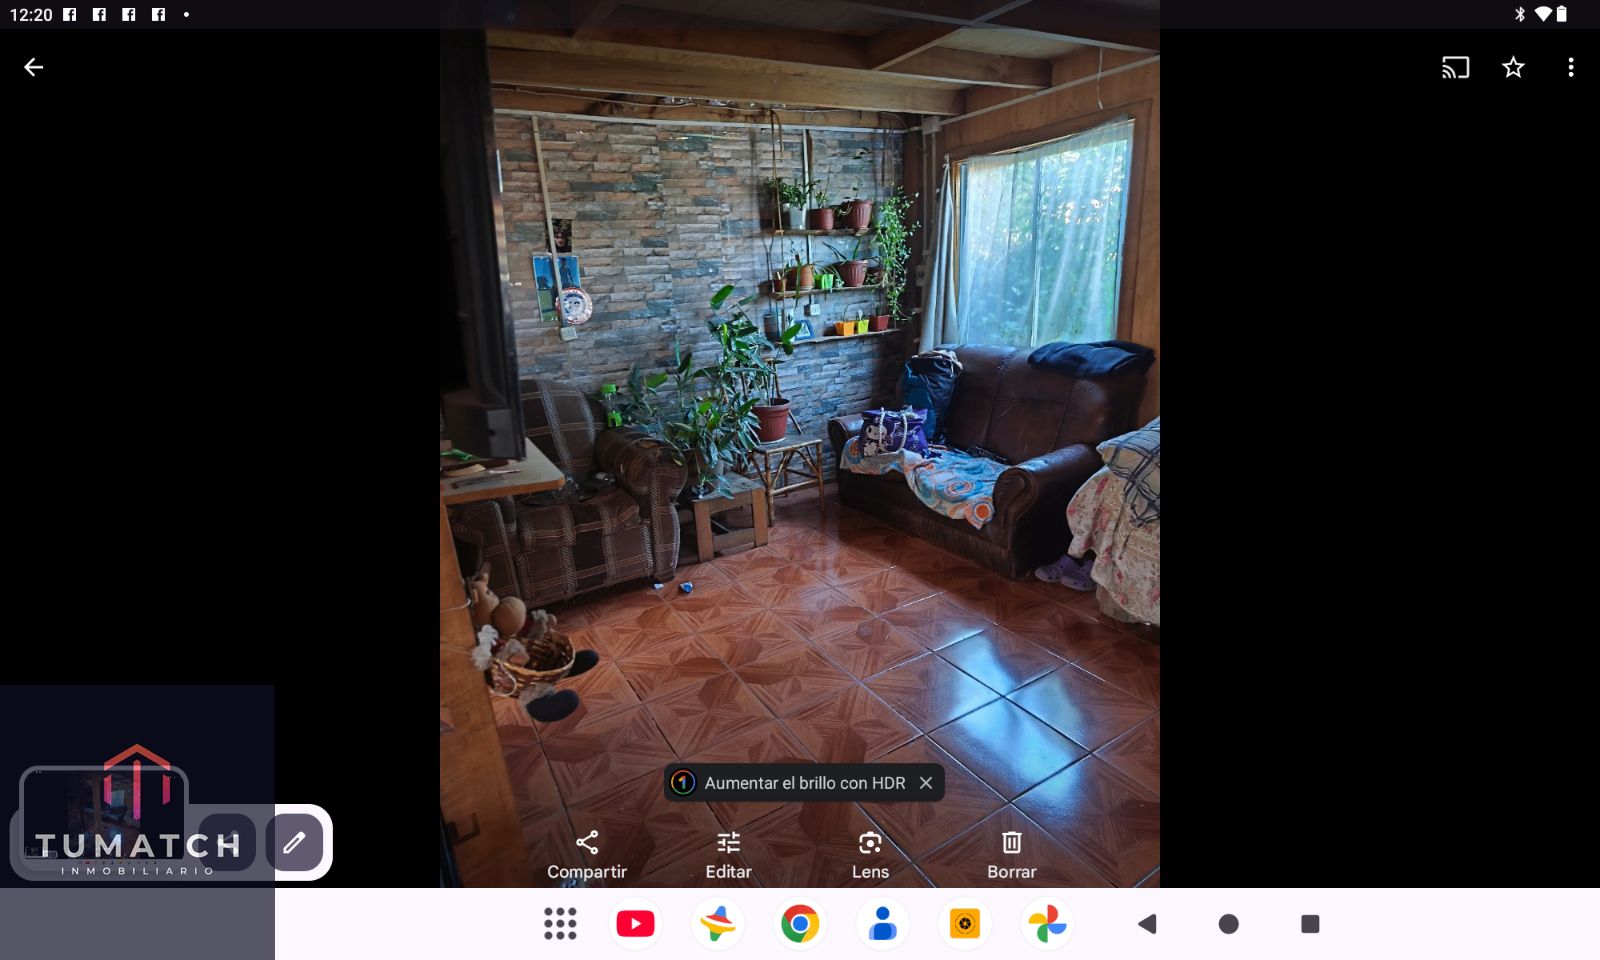Open the app drawer grid
Viewport: 1600px width, 960px height.
tap(560, 924)
